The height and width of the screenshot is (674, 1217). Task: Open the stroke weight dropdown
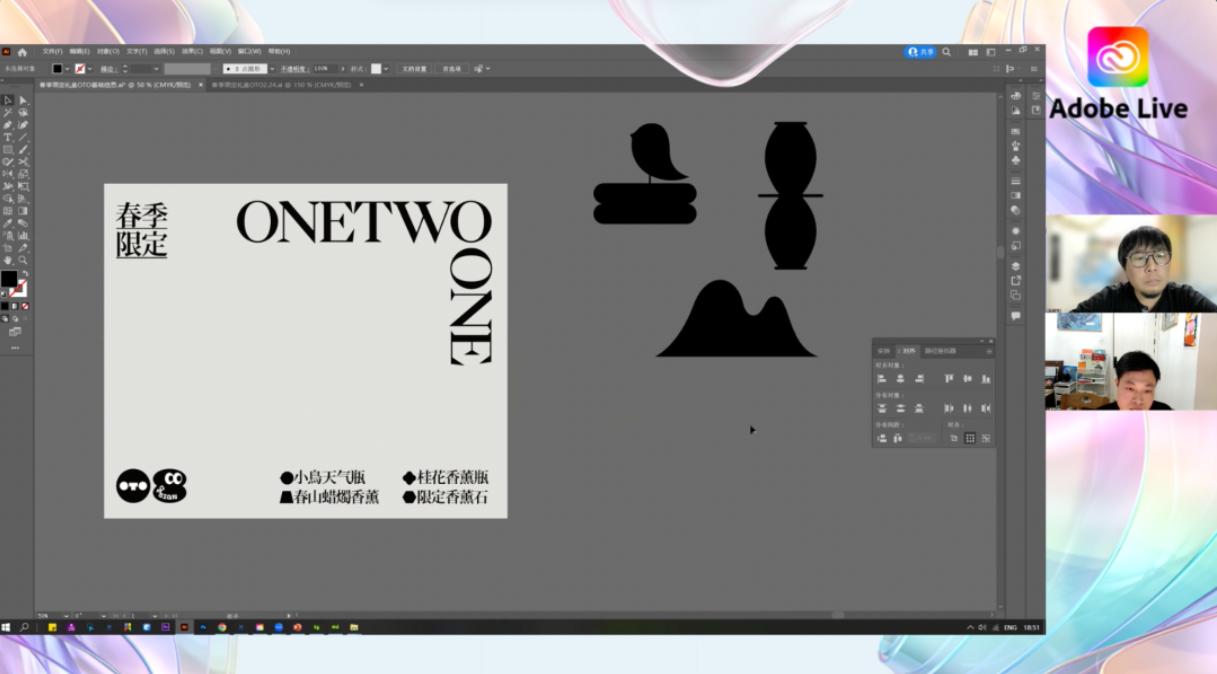pos(156,69)
